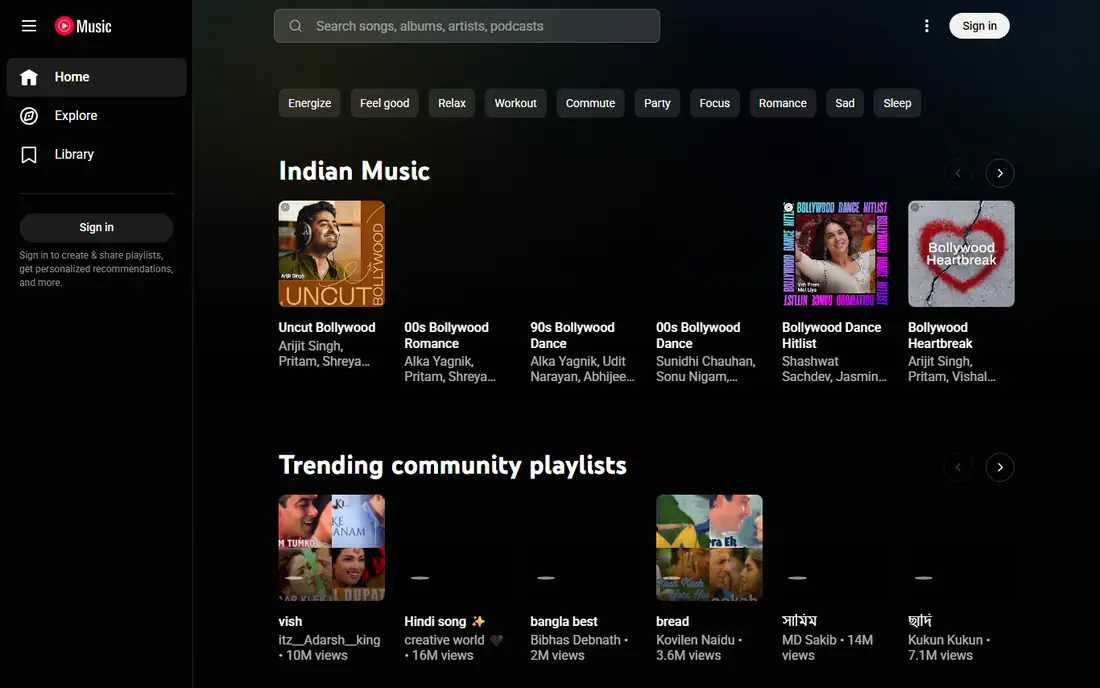This screenshot has height=688, width=1100.
Task: Open the Uncut Bollywood cover thumbnail
Action: click(x=331, y=254)
